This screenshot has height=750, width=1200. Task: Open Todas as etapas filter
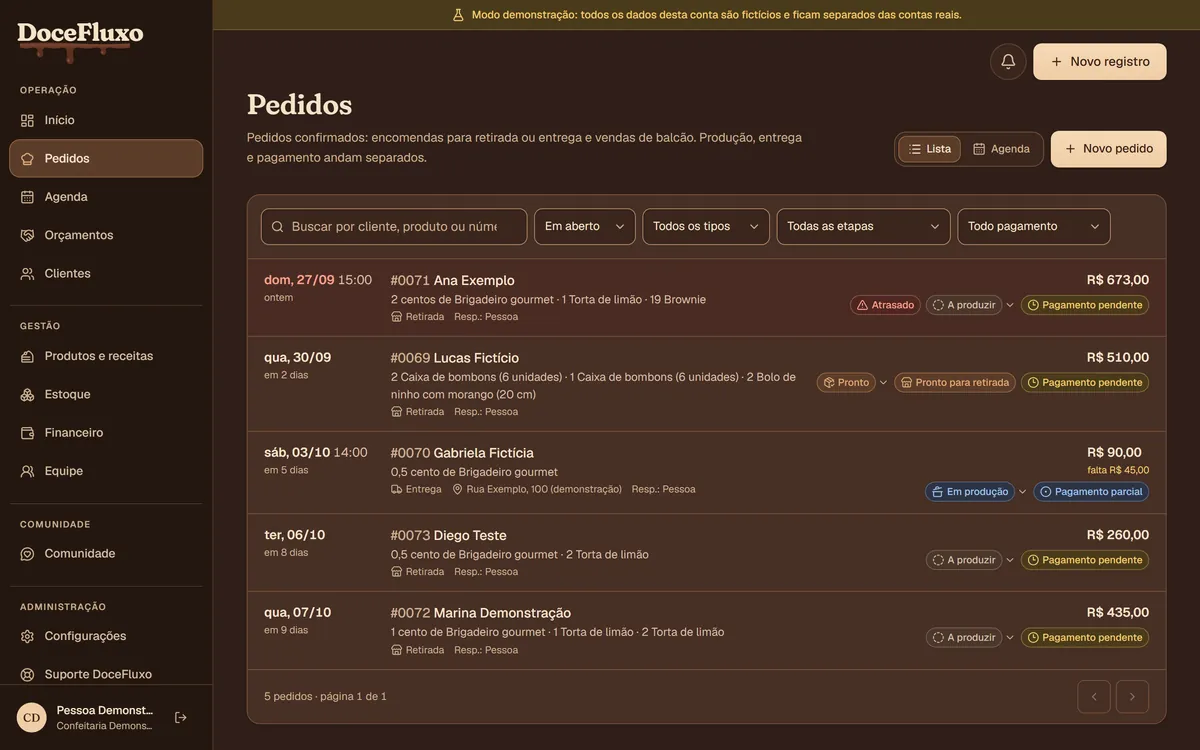pos(864,227)
